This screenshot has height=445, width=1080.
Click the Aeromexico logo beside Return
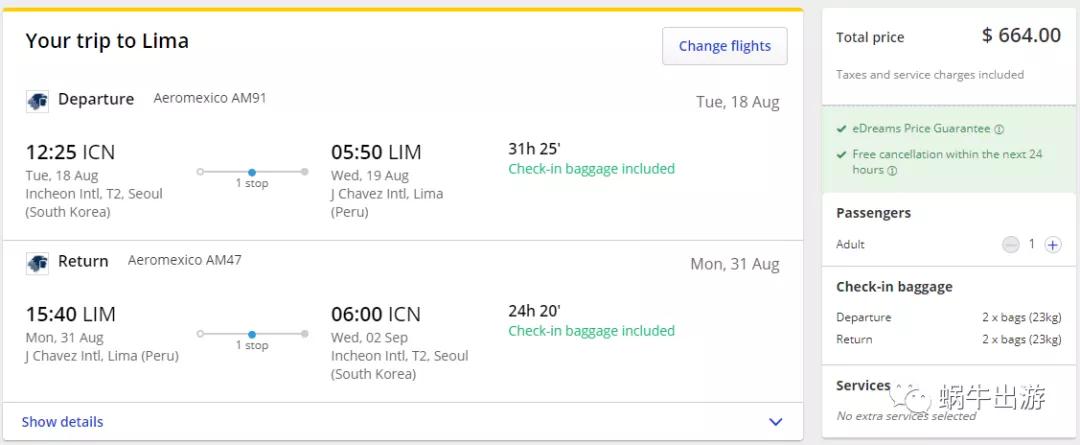(38, 263)
